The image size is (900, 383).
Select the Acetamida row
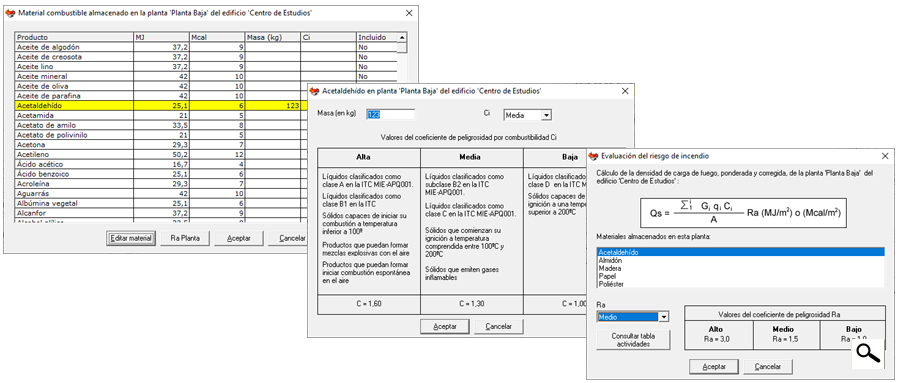pyautogui.click(x=161, y=115)
